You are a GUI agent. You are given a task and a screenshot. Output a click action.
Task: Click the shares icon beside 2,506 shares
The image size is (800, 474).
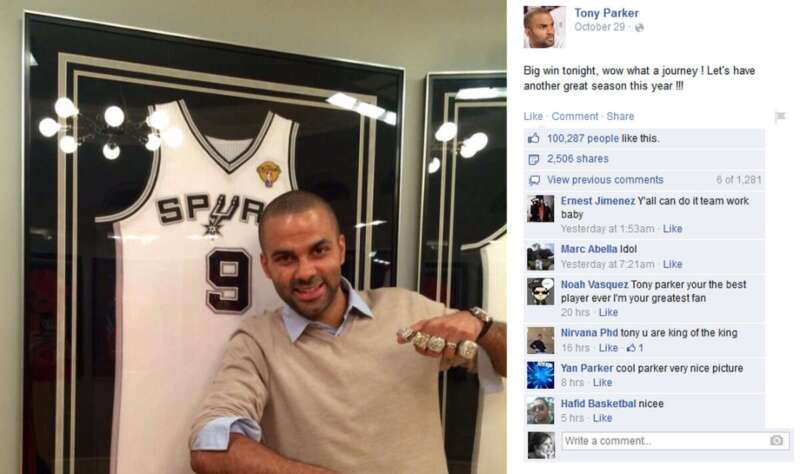click(534, 159)
